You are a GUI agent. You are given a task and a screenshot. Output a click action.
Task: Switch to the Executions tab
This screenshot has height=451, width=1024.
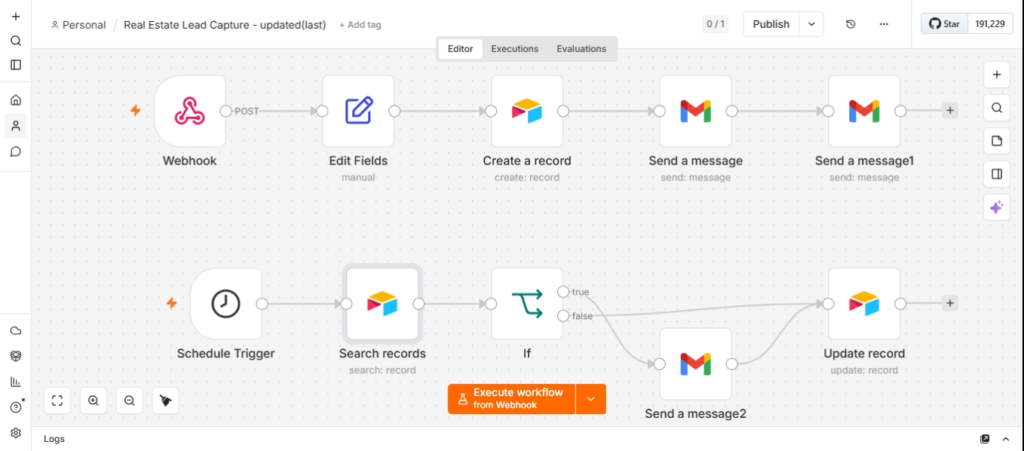[x=515, y=49]
